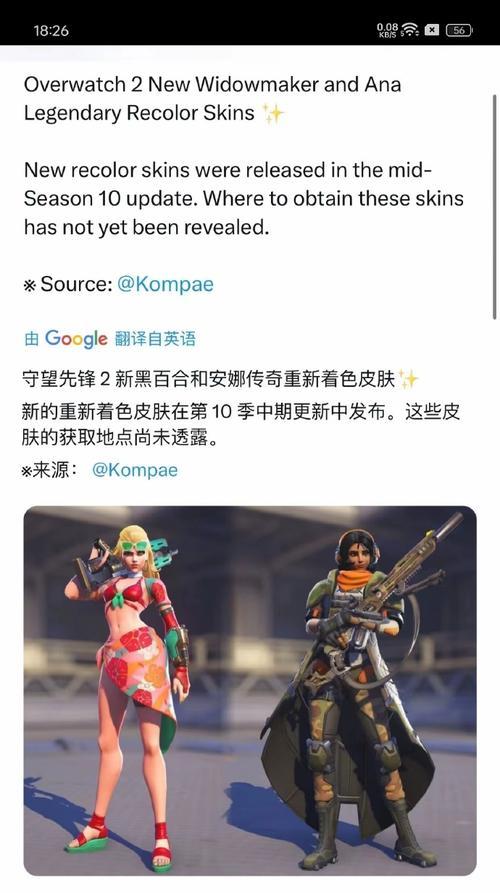Tap the Google logo in translation attribution

pos(76,339)
